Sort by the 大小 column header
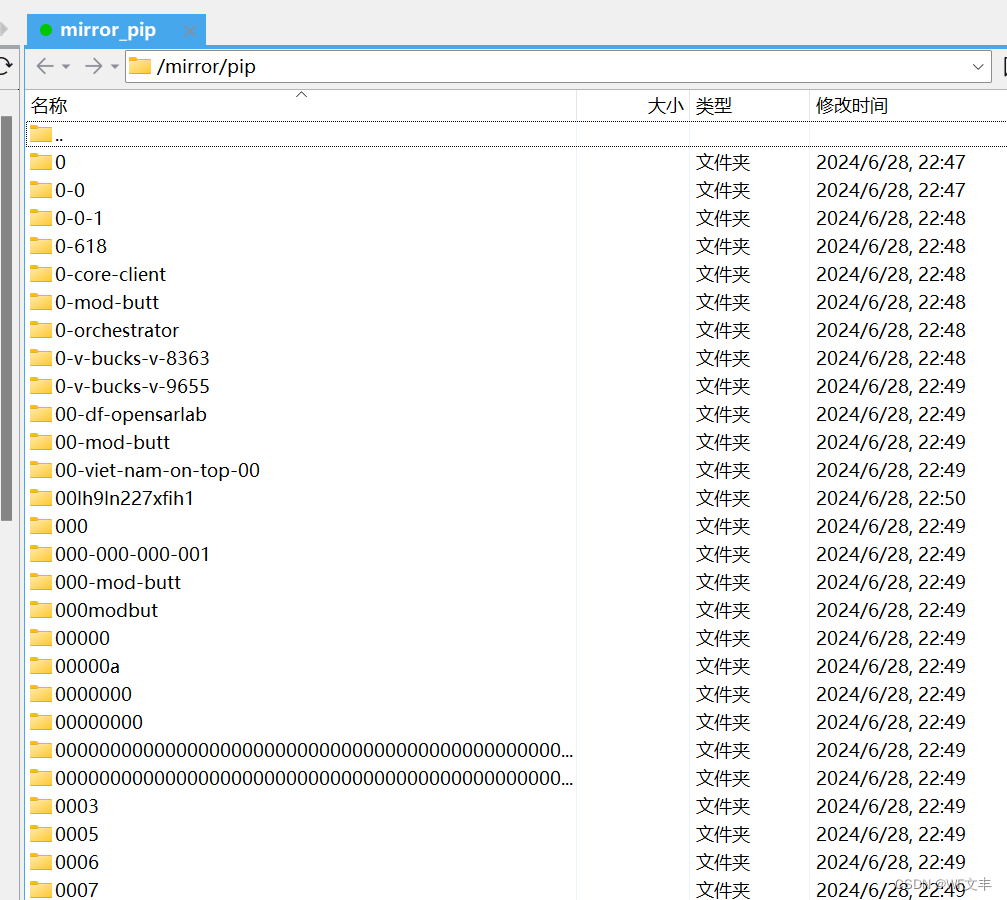Image resolution: width=1007 pixels, height=900 pixels. coord(633,105)
